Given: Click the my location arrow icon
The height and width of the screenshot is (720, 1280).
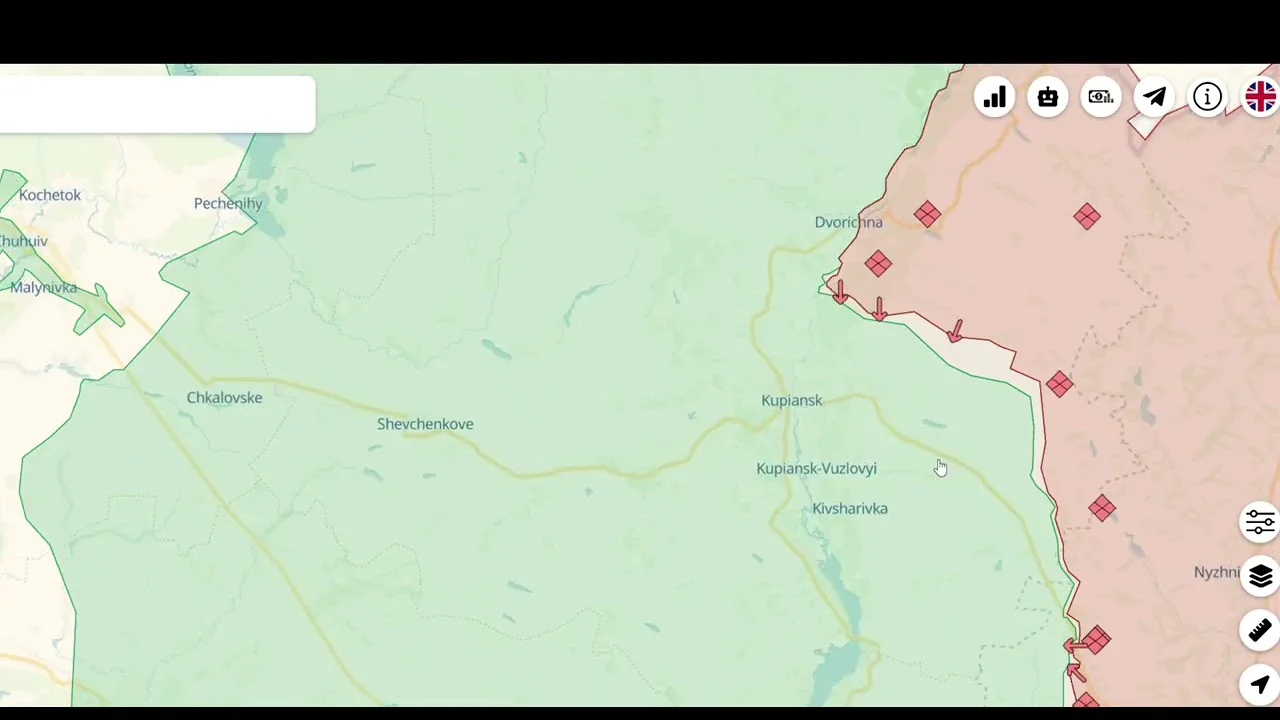Looking at the screenshot, I should (1260, 684).
